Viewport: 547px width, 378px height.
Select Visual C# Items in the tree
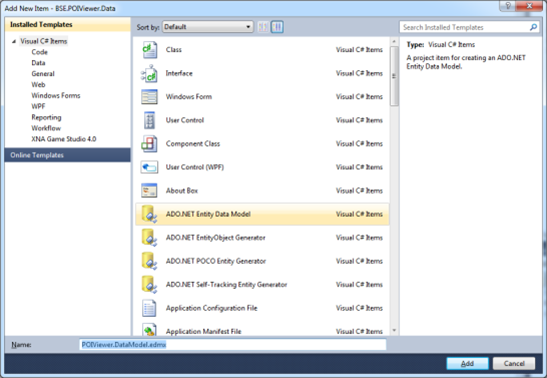tap(44, 41)
